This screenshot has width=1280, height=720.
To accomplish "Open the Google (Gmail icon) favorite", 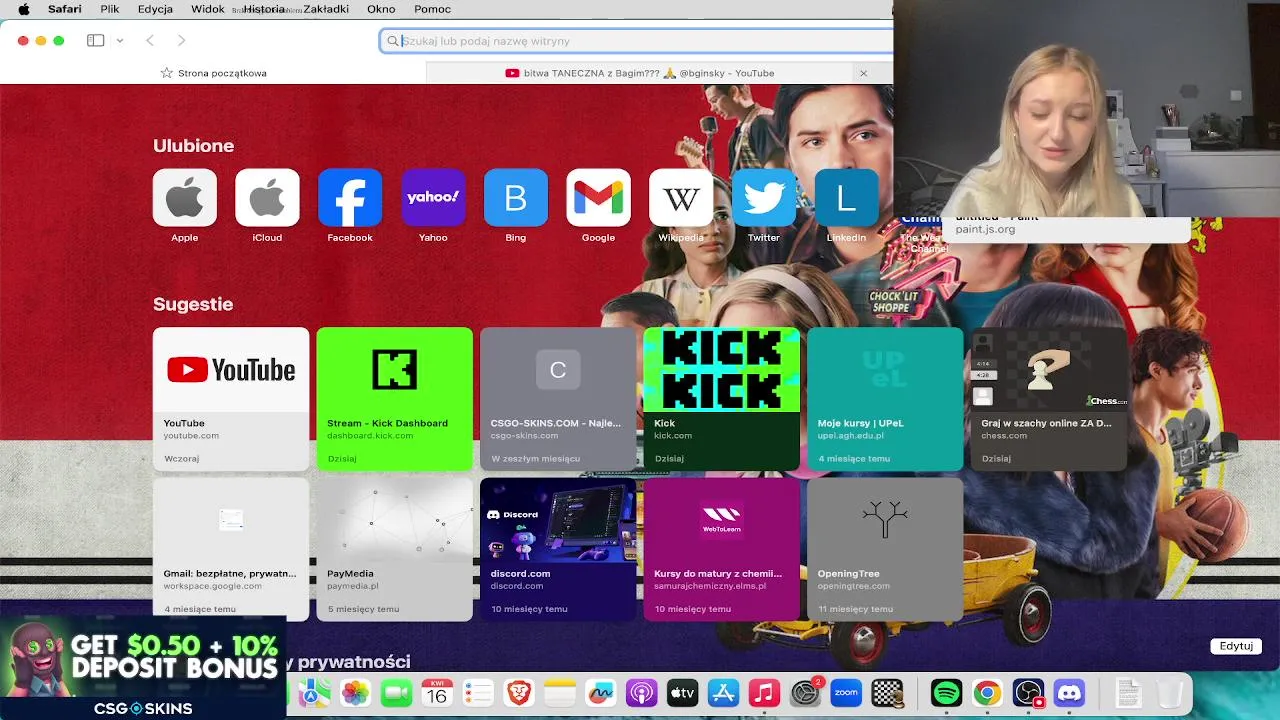I will [x=598, y=197].
